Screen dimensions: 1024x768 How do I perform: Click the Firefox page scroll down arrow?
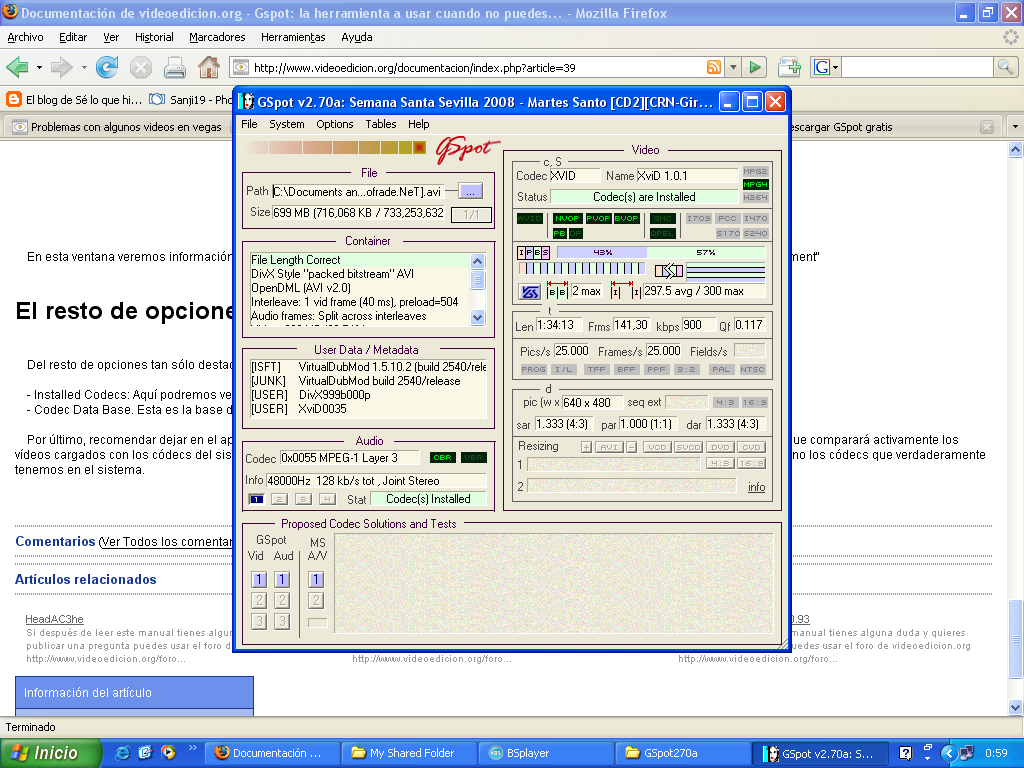coord(1016,707)
